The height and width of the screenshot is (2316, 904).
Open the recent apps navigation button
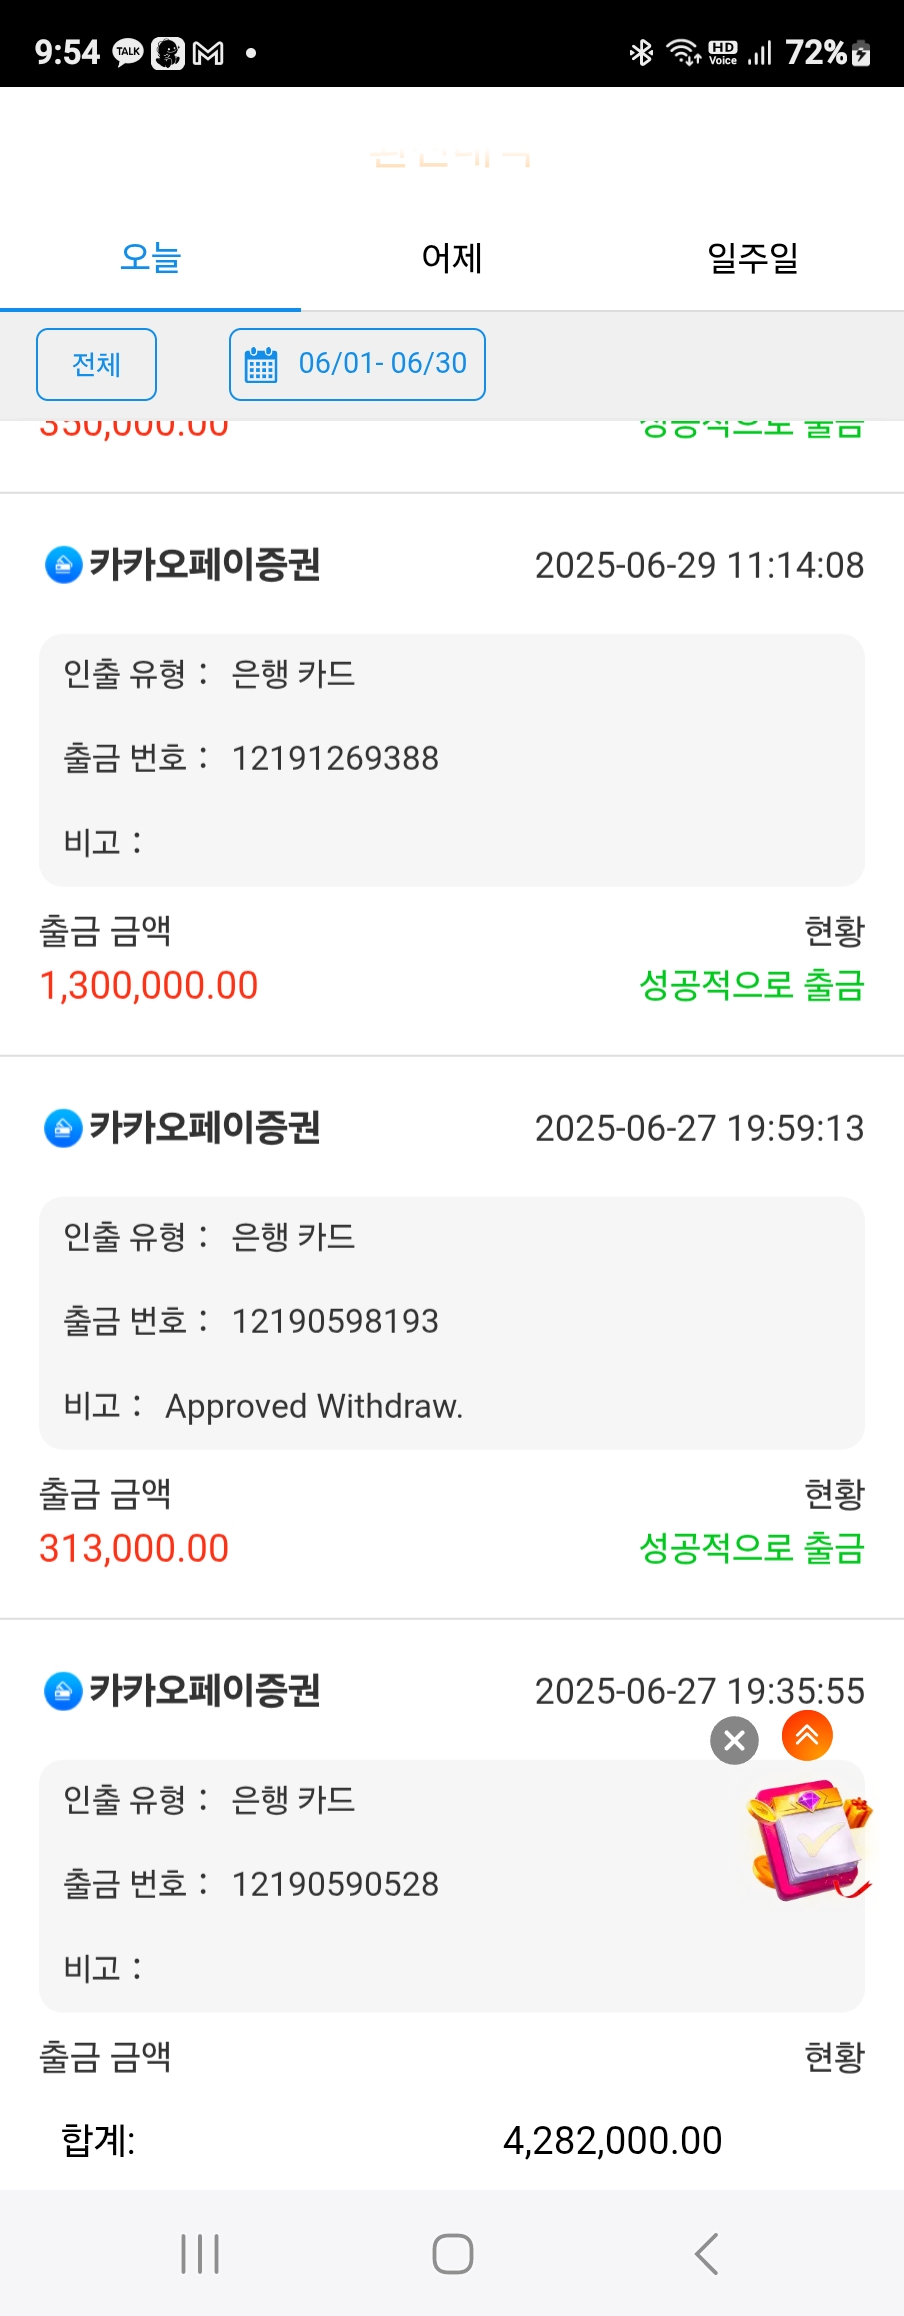[200, 2254]
